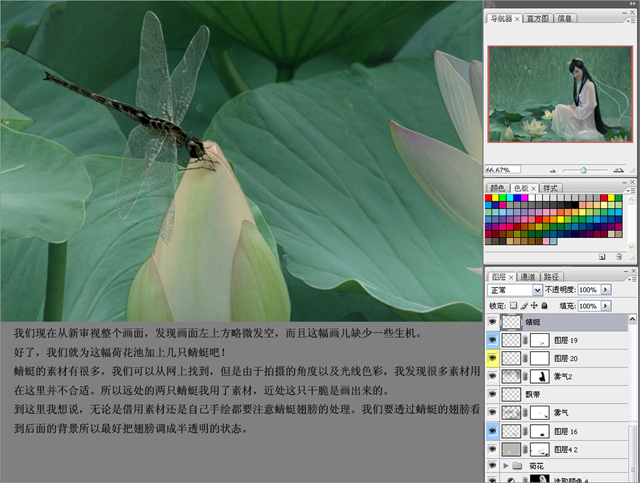Hide the 图层 19 layer
The height and width of the screenshot is (483, 640).
pyautogui.click(x=493, y=340)
